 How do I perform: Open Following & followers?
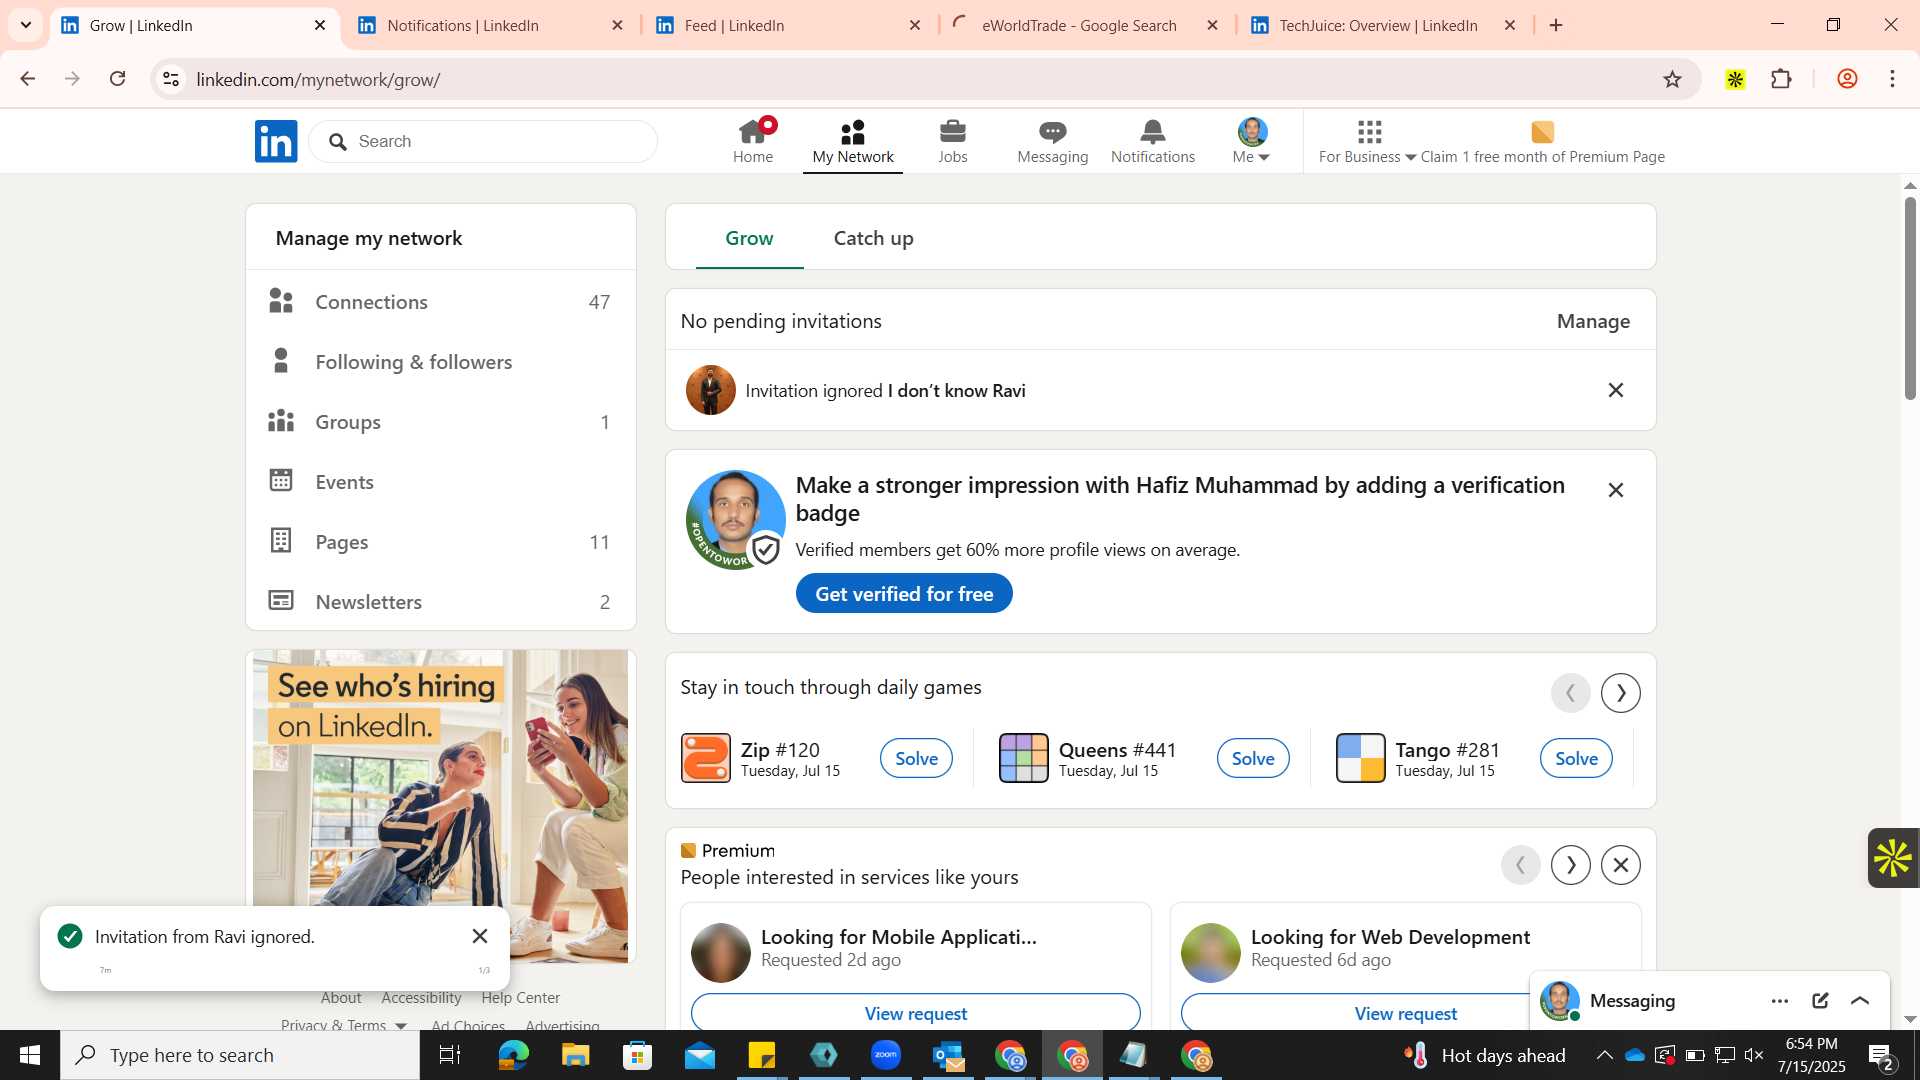coord(440,362)
